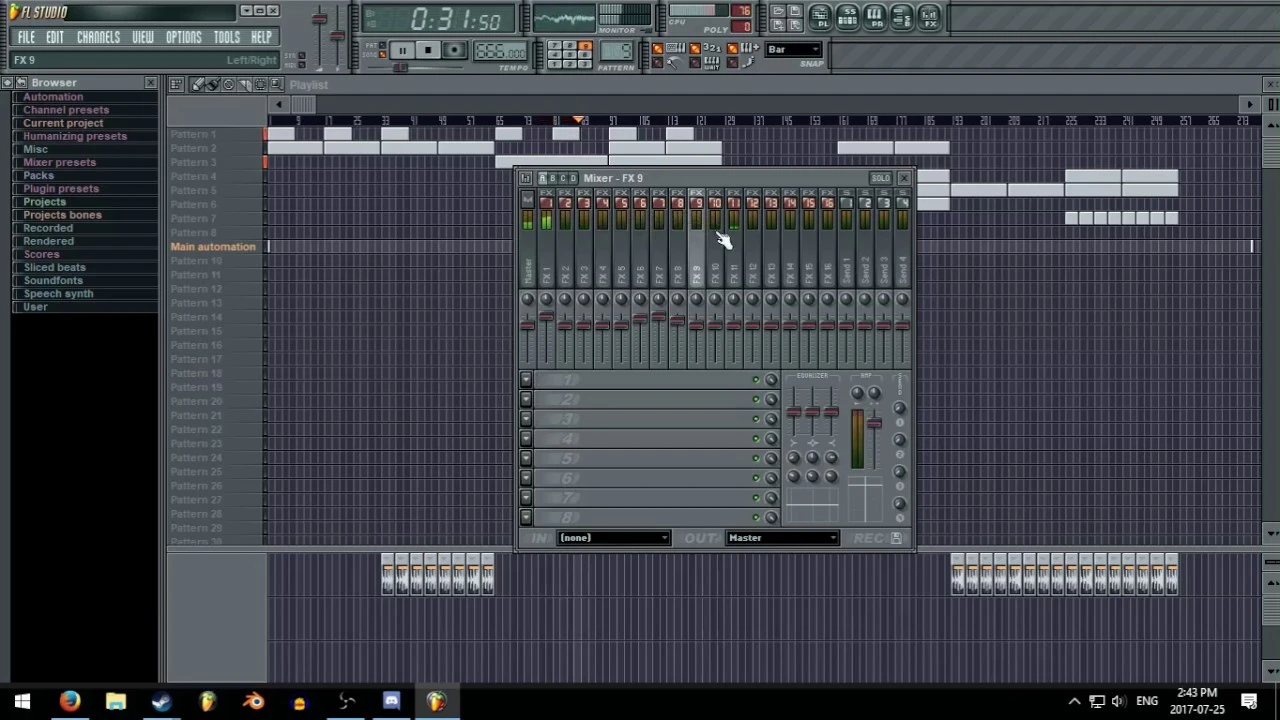The width and height of the screenshot is (1280, 720).
Task: Switch to Song mode with SONG toggle
Action: coord(382,54)
